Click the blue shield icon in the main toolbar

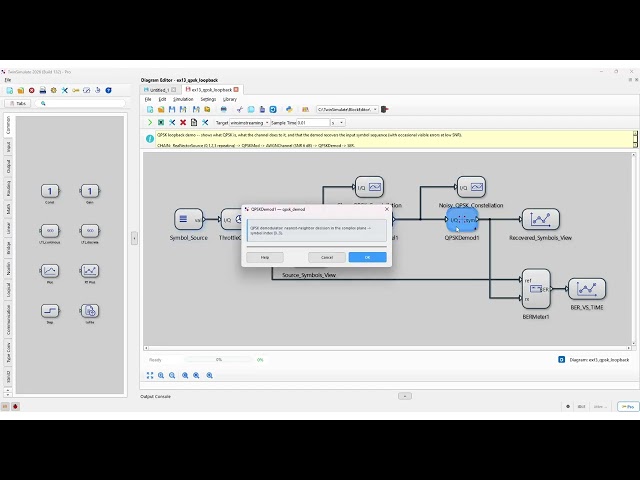pos(109,90)
